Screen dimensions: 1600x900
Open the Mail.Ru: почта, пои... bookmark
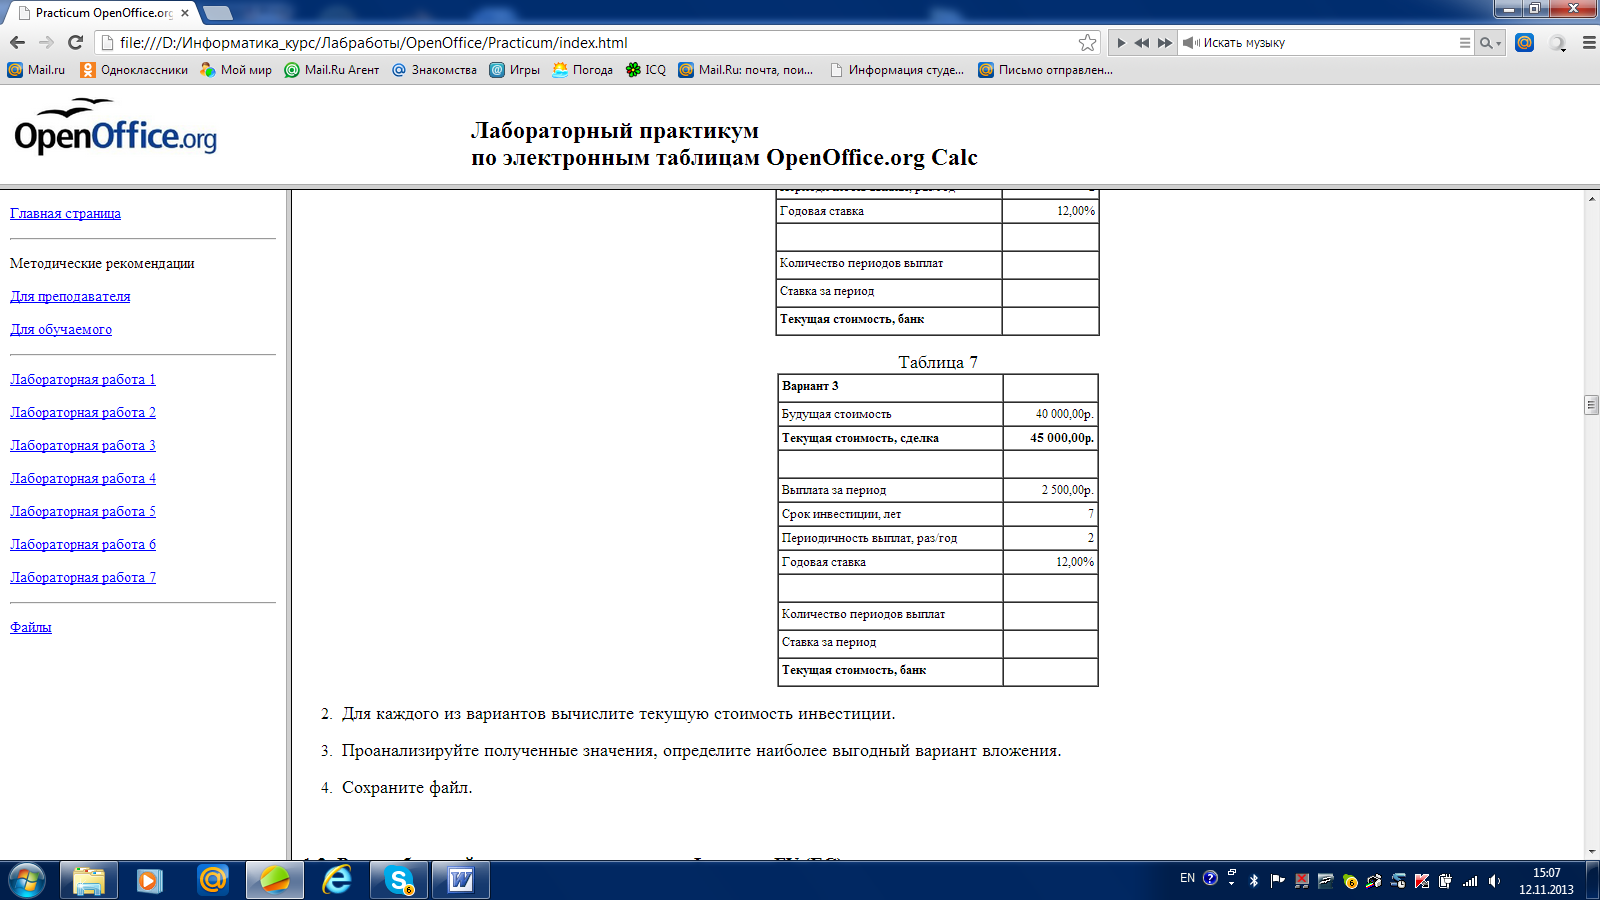coord(746,70)
